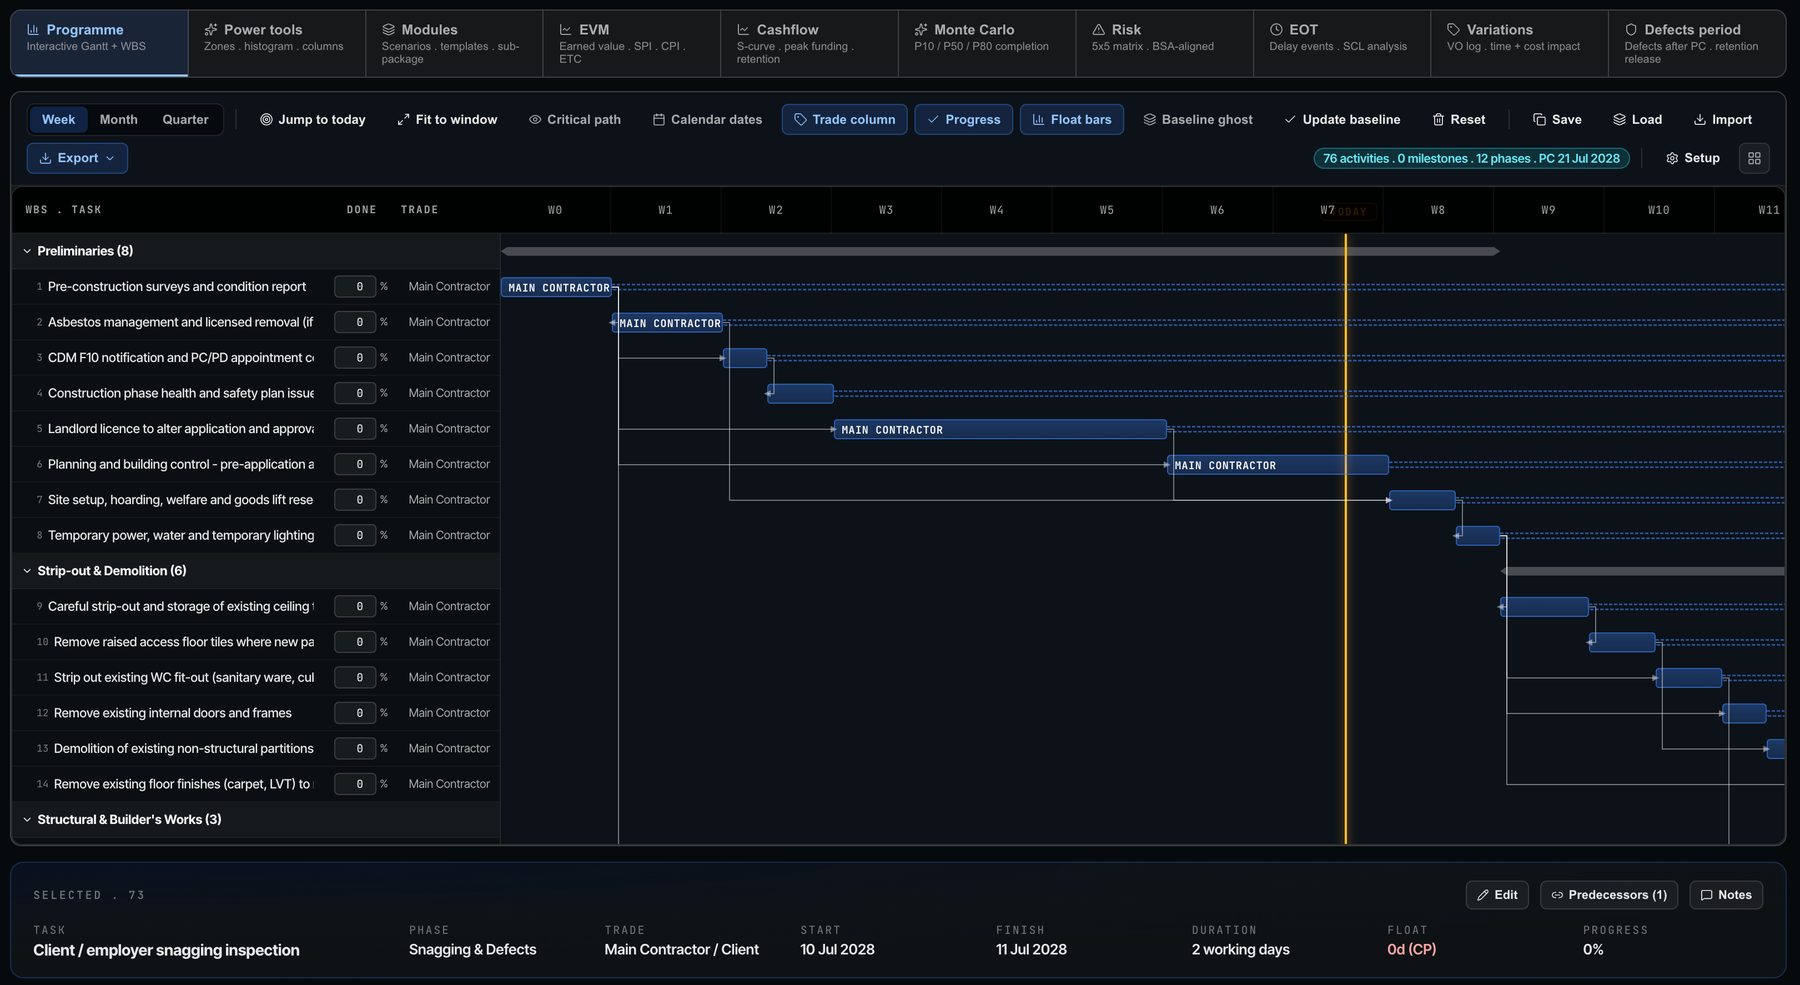Toggle Calendar dates display
The width and height of the screenshot is (1800, 985).
[707, 119]
